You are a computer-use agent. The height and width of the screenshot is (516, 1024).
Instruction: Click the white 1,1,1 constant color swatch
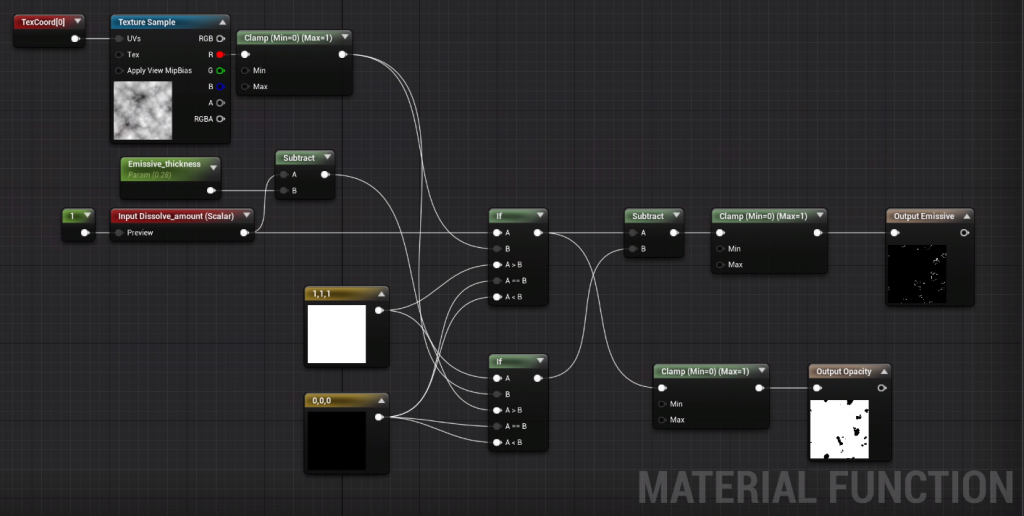pyautogui.click(x=336, y=334)
